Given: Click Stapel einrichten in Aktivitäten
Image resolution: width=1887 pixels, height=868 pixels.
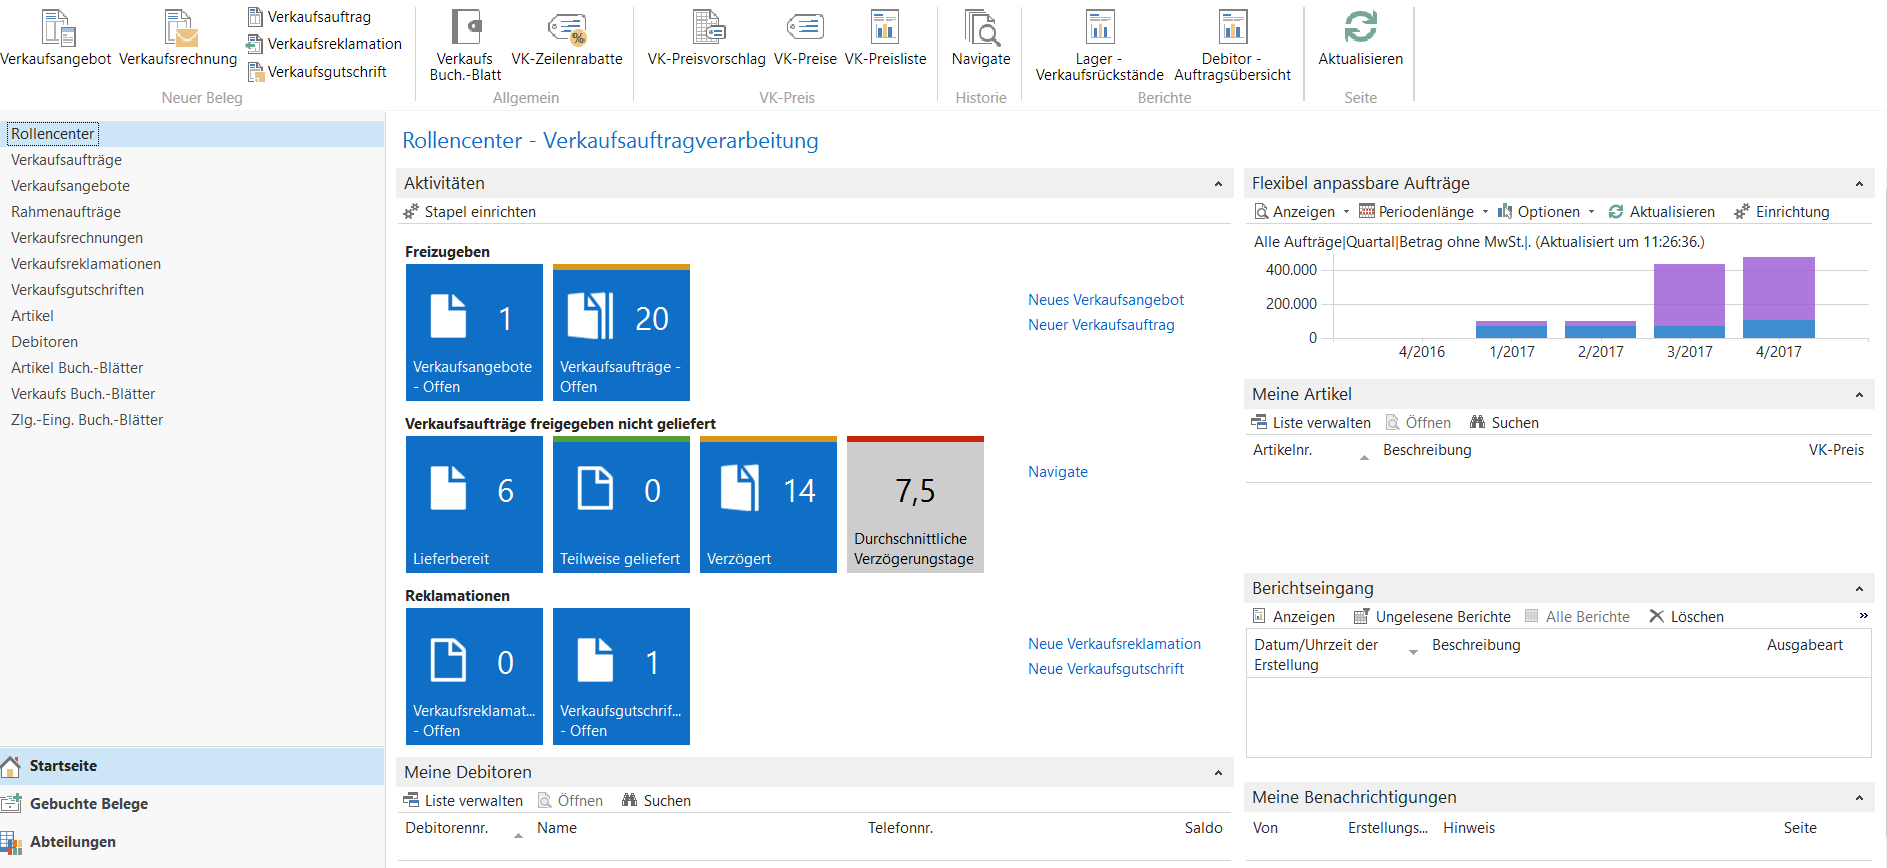Looking at the screenshot, I should pos(469,212).
